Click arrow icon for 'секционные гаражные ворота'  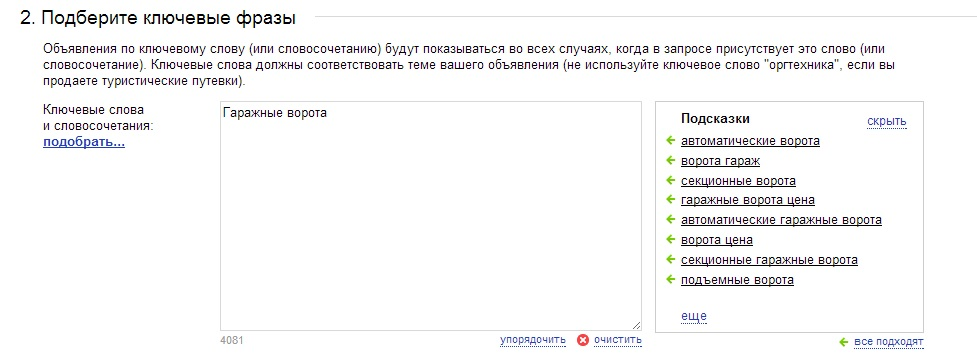pyautogui.click(x=670, y=259)
